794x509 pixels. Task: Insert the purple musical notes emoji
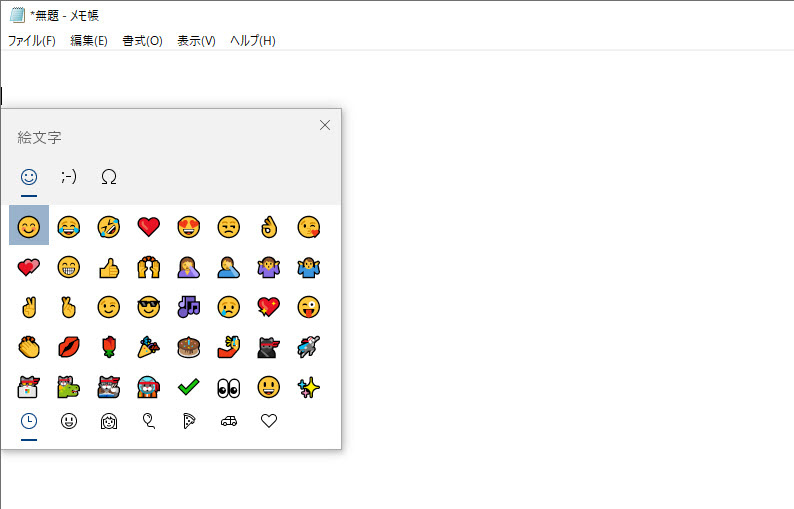pyautogui.click(x=188, y=307)
